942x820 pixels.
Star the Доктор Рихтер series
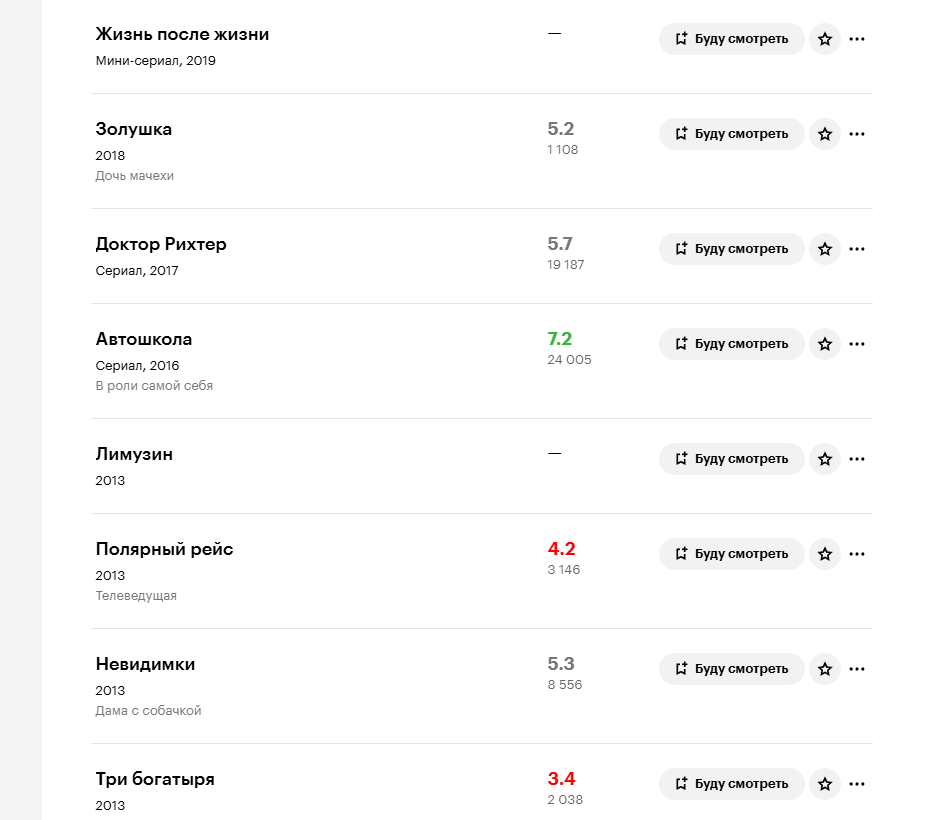coord(825,249)
